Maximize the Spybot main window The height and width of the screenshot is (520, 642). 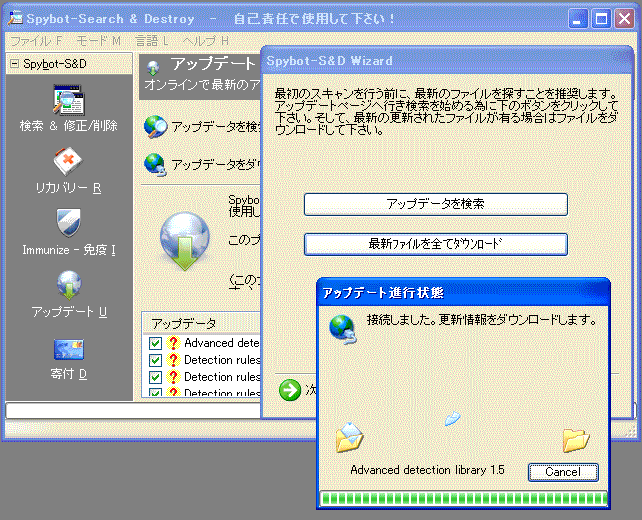coord(601,18)
